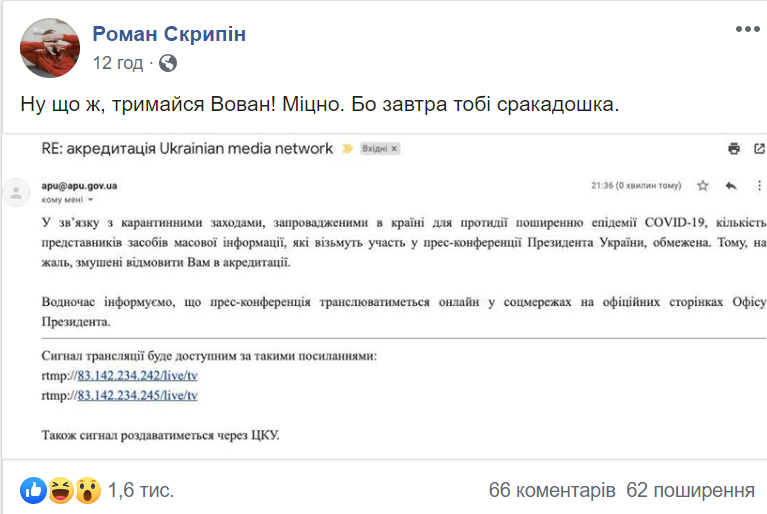The image size is (767, 514).
Task: Open email in new window icon
Action: click(759, 149)
